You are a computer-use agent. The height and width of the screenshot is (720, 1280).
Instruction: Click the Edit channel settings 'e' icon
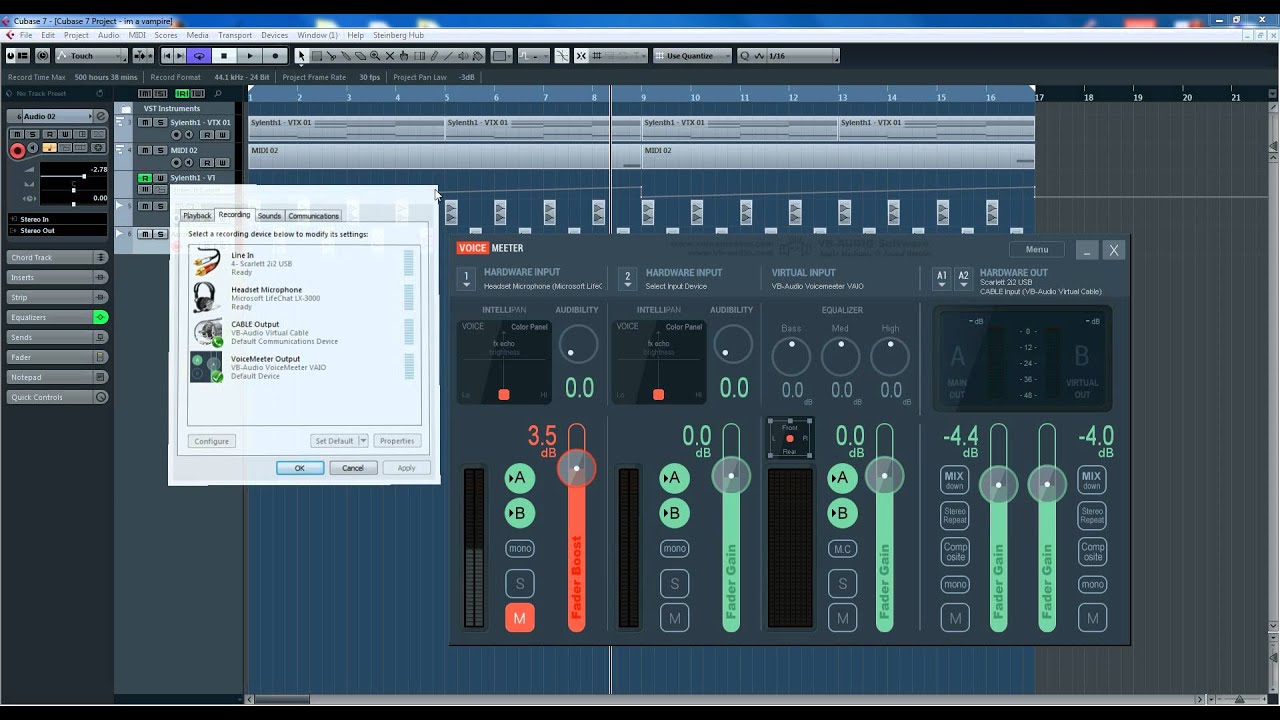[x=101, y=116]
